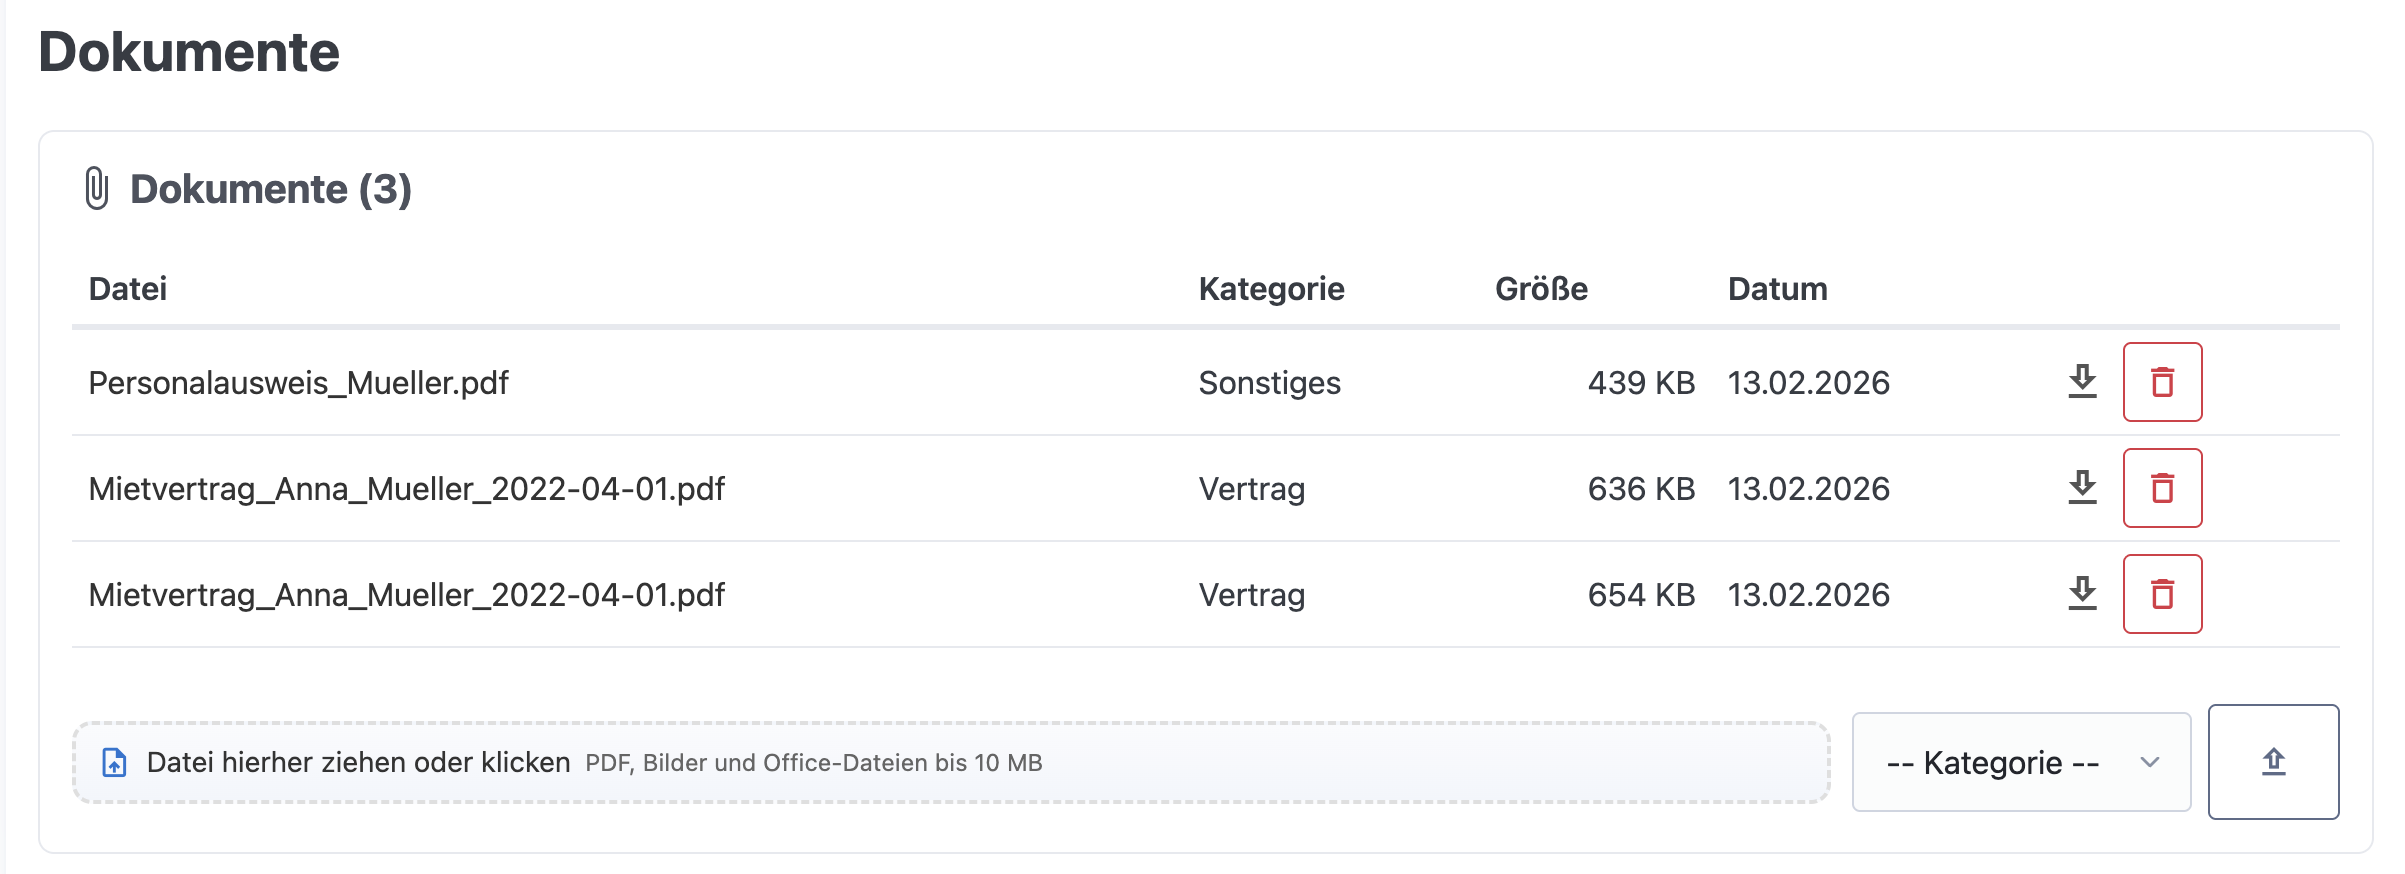Open the Kategorie dropdown
This screenshot has width=2405, height=874.
coord(2018,762)
